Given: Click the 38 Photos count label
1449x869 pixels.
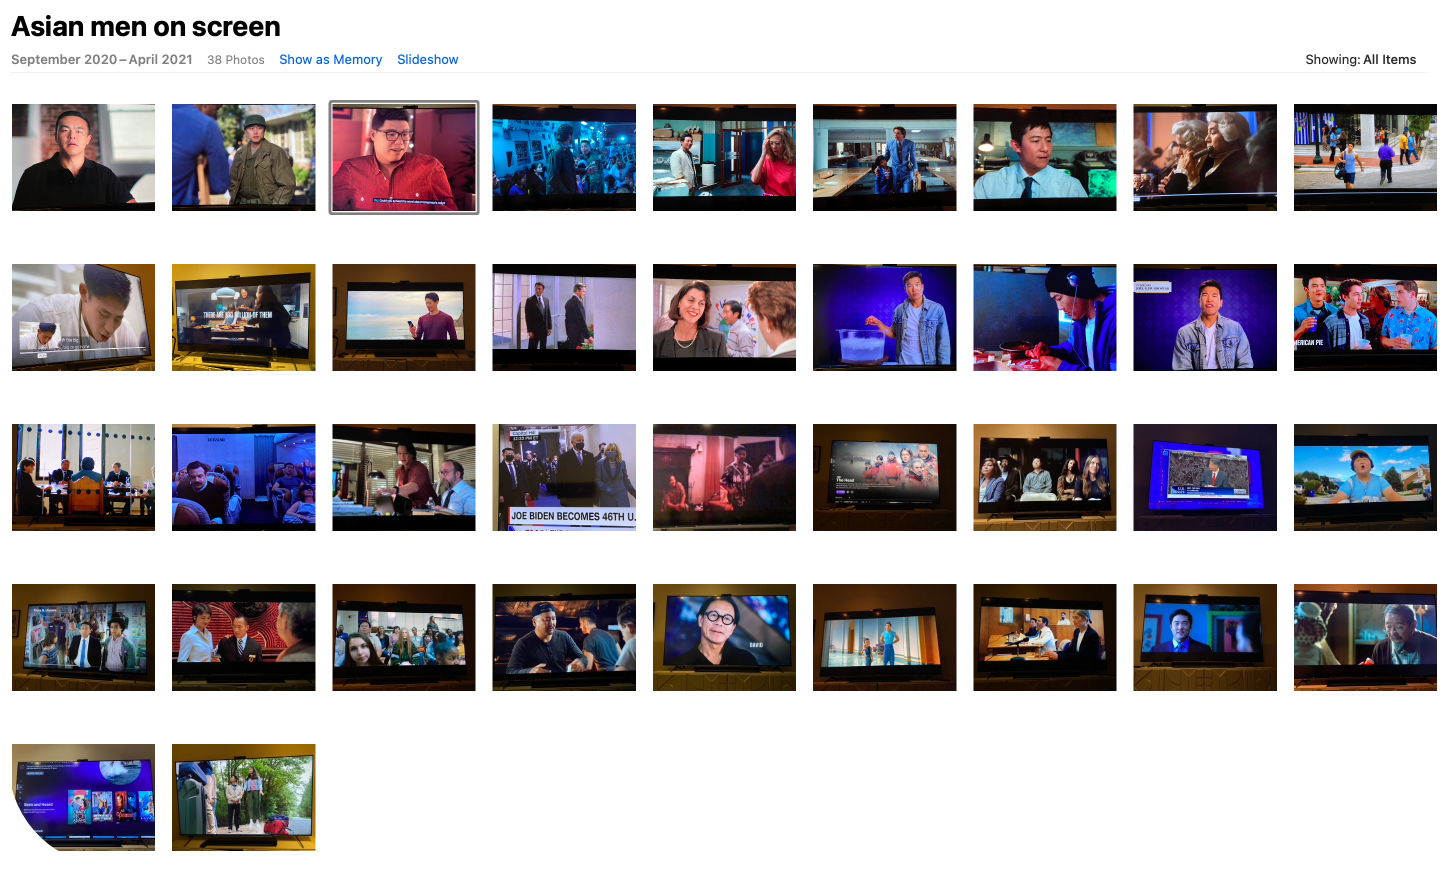Looking at the screenshot, I should point(236,60).
